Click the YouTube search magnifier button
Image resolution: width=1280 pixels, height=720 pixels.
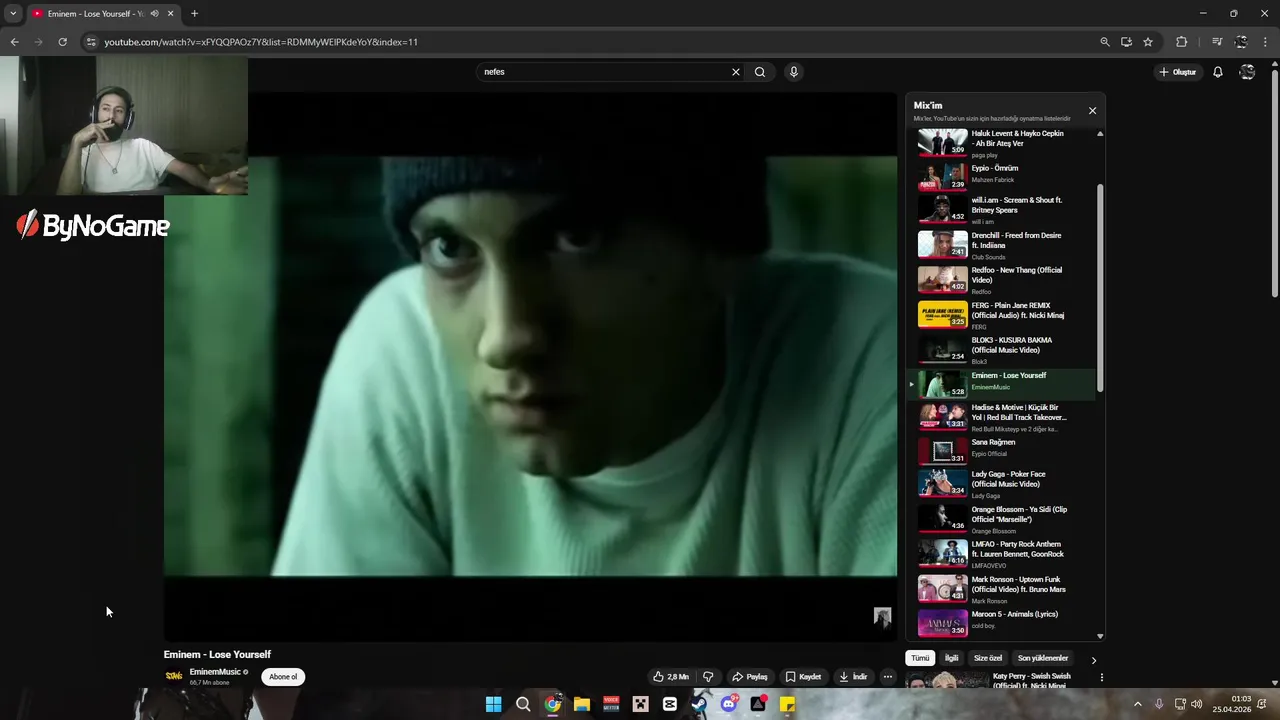pos(760,72)
